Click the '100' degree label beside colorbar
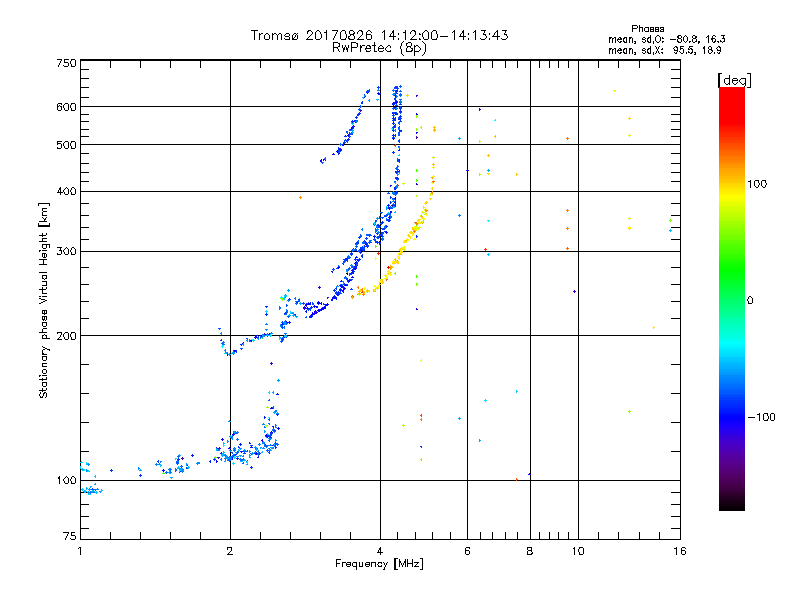Screen dimensions: 800x600 [757, 184]
